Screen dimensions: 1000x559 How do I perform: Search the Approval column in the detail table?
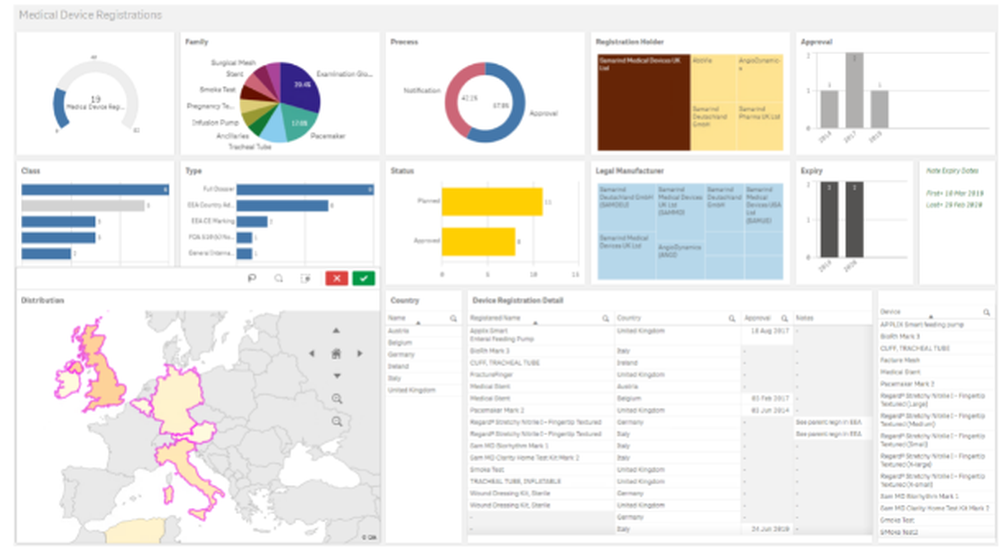coord(784,318)
